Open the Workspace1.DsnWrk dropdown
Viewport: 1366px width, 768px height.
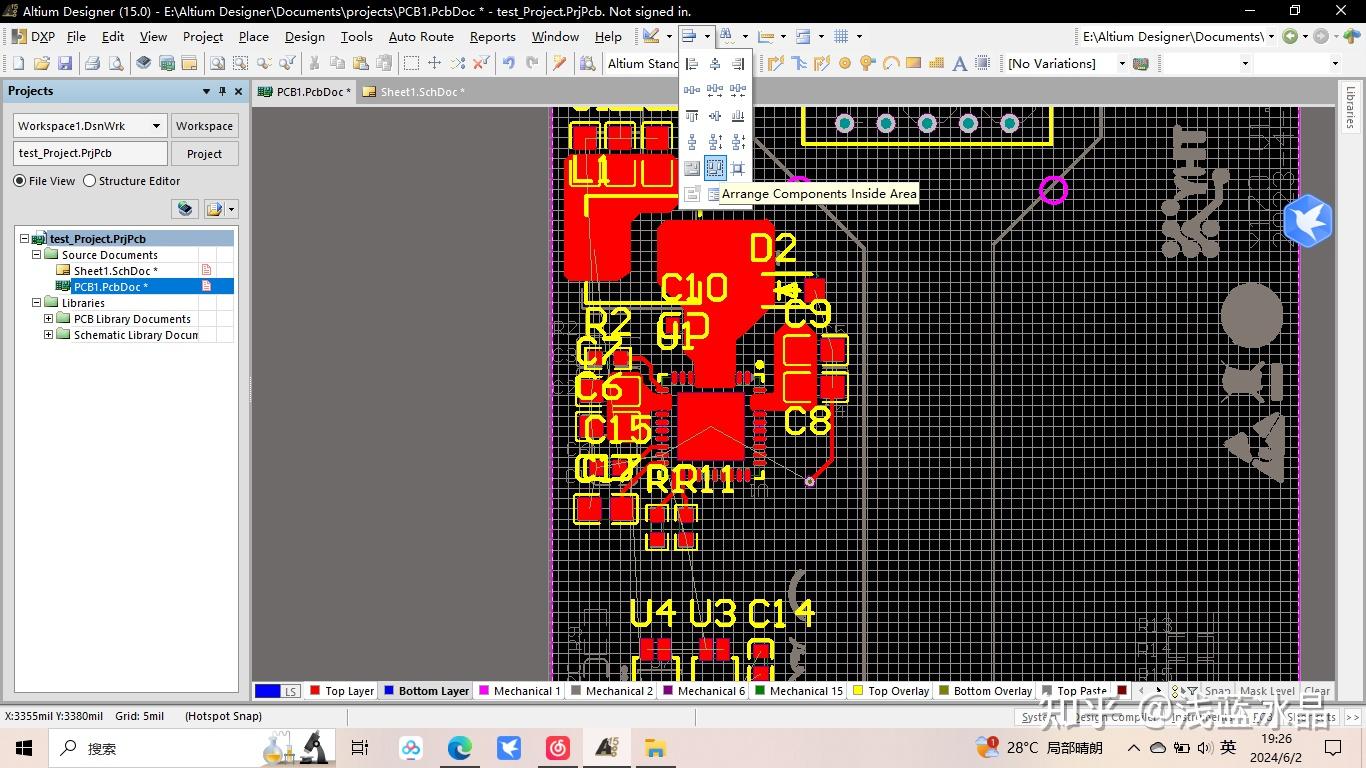tap(156, 126)
